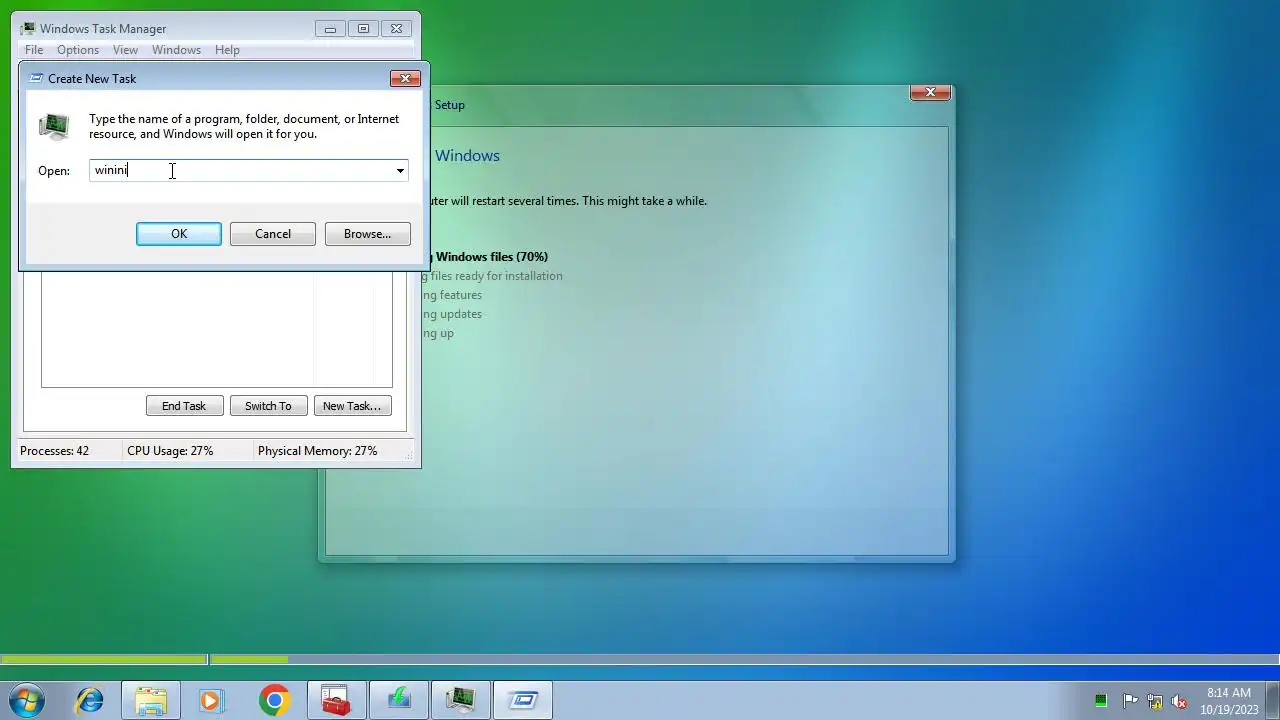This screenshot has height=720, width=1280.
Task: Launch Google Chrome from the taskbar
Action: pos(274,700)
